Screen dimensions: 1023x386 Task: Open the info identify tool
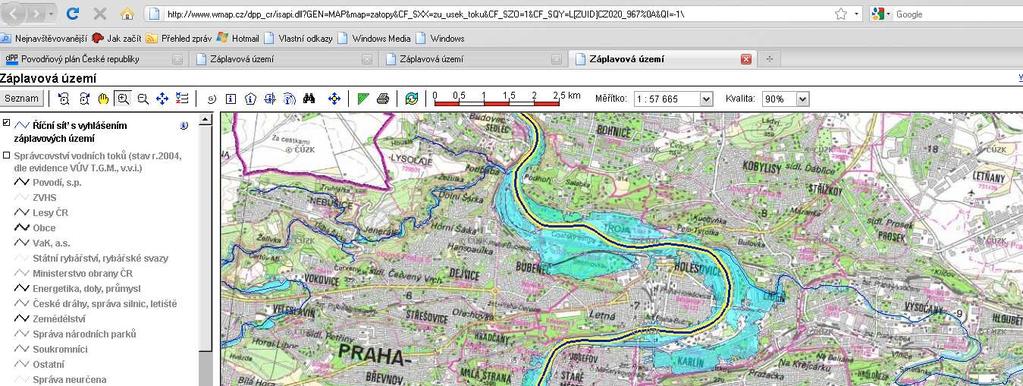[231, 99]
